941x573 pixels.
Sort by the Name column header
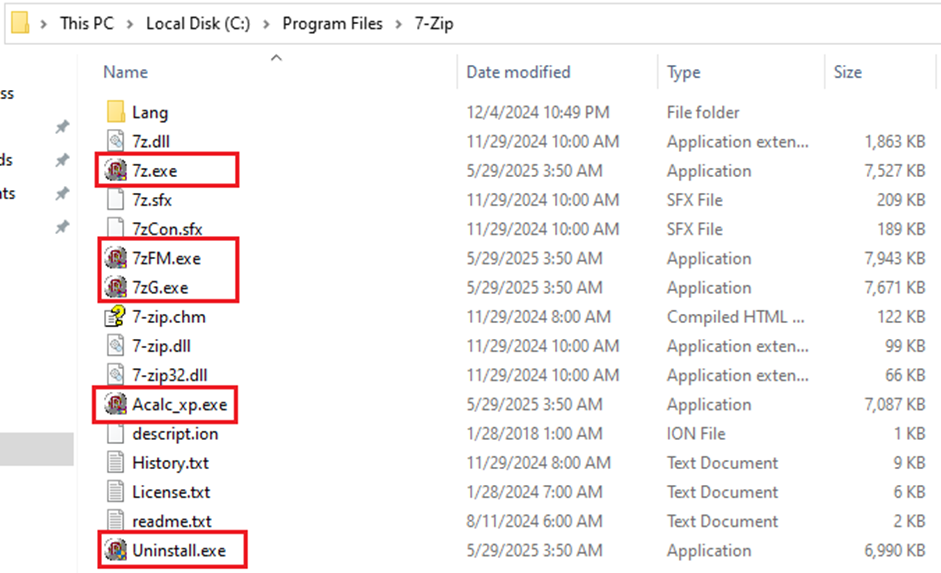click(x=125, y=72)
